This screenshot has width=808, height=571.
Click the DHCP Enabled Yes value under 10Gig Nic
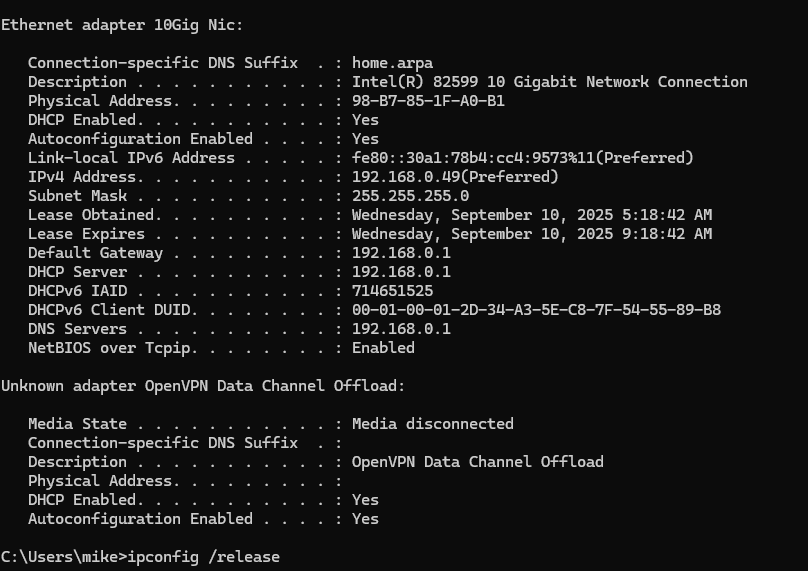(365, 120)
